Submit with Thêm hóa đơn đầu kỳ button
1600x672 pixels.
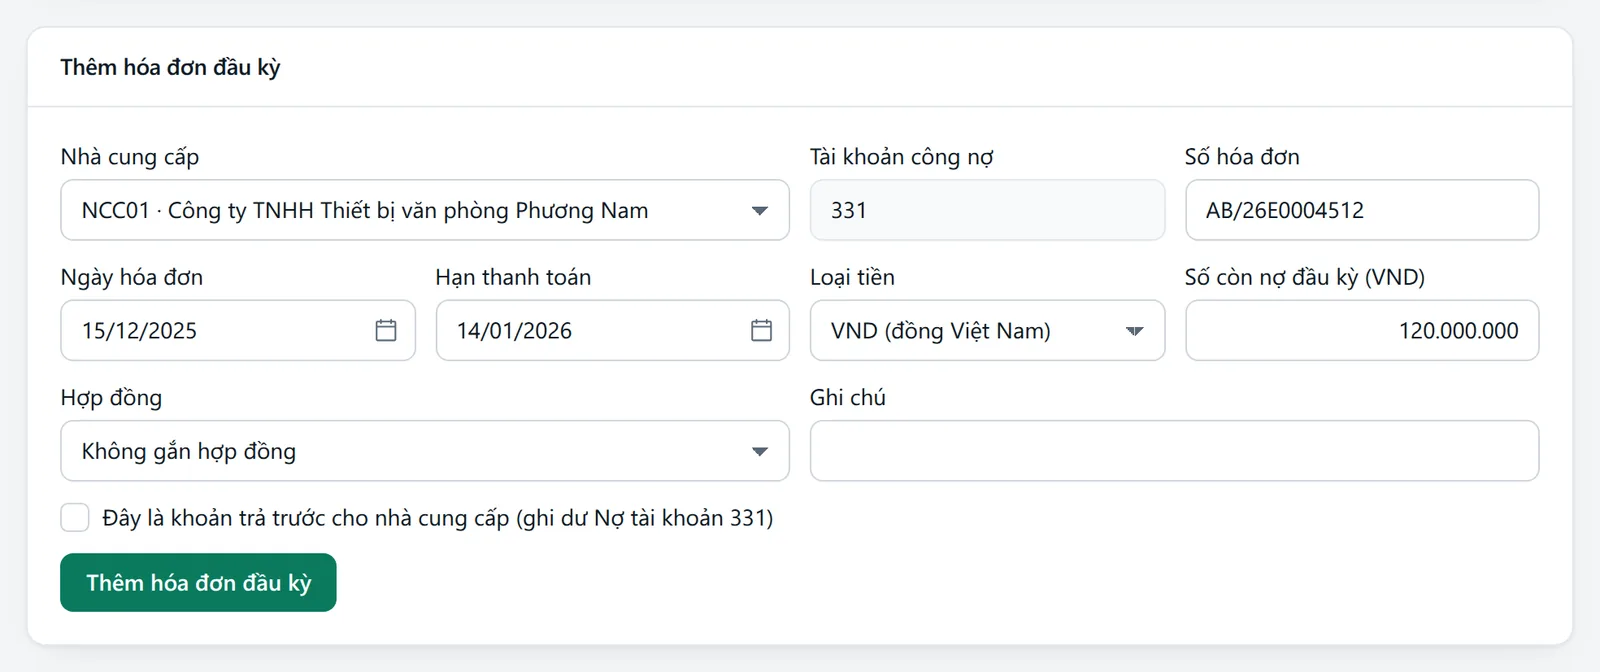[198, 583]
